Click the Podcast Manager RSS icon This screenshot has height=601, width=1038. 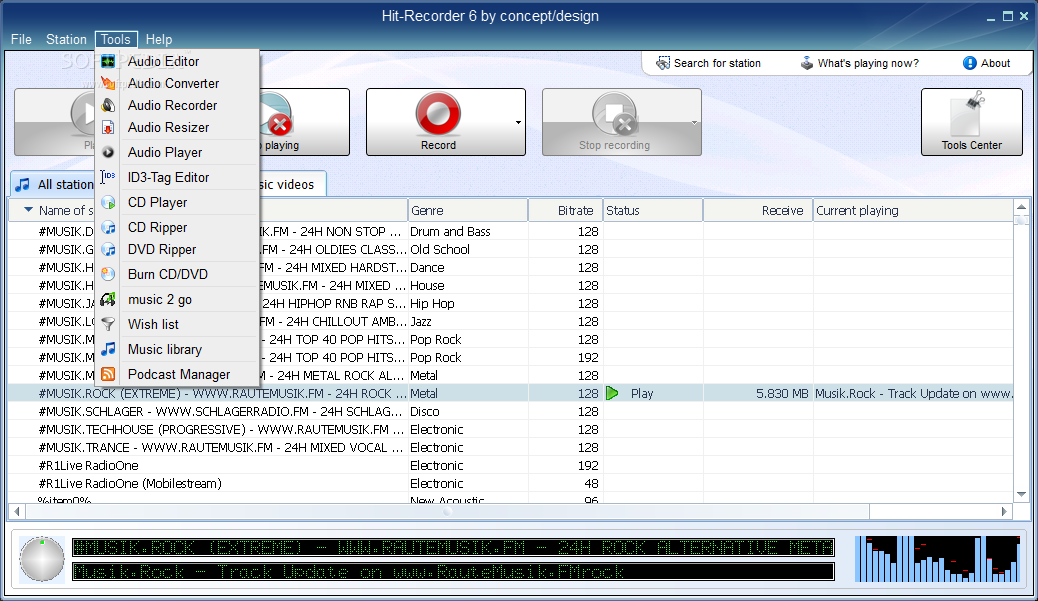click(108, 375)
